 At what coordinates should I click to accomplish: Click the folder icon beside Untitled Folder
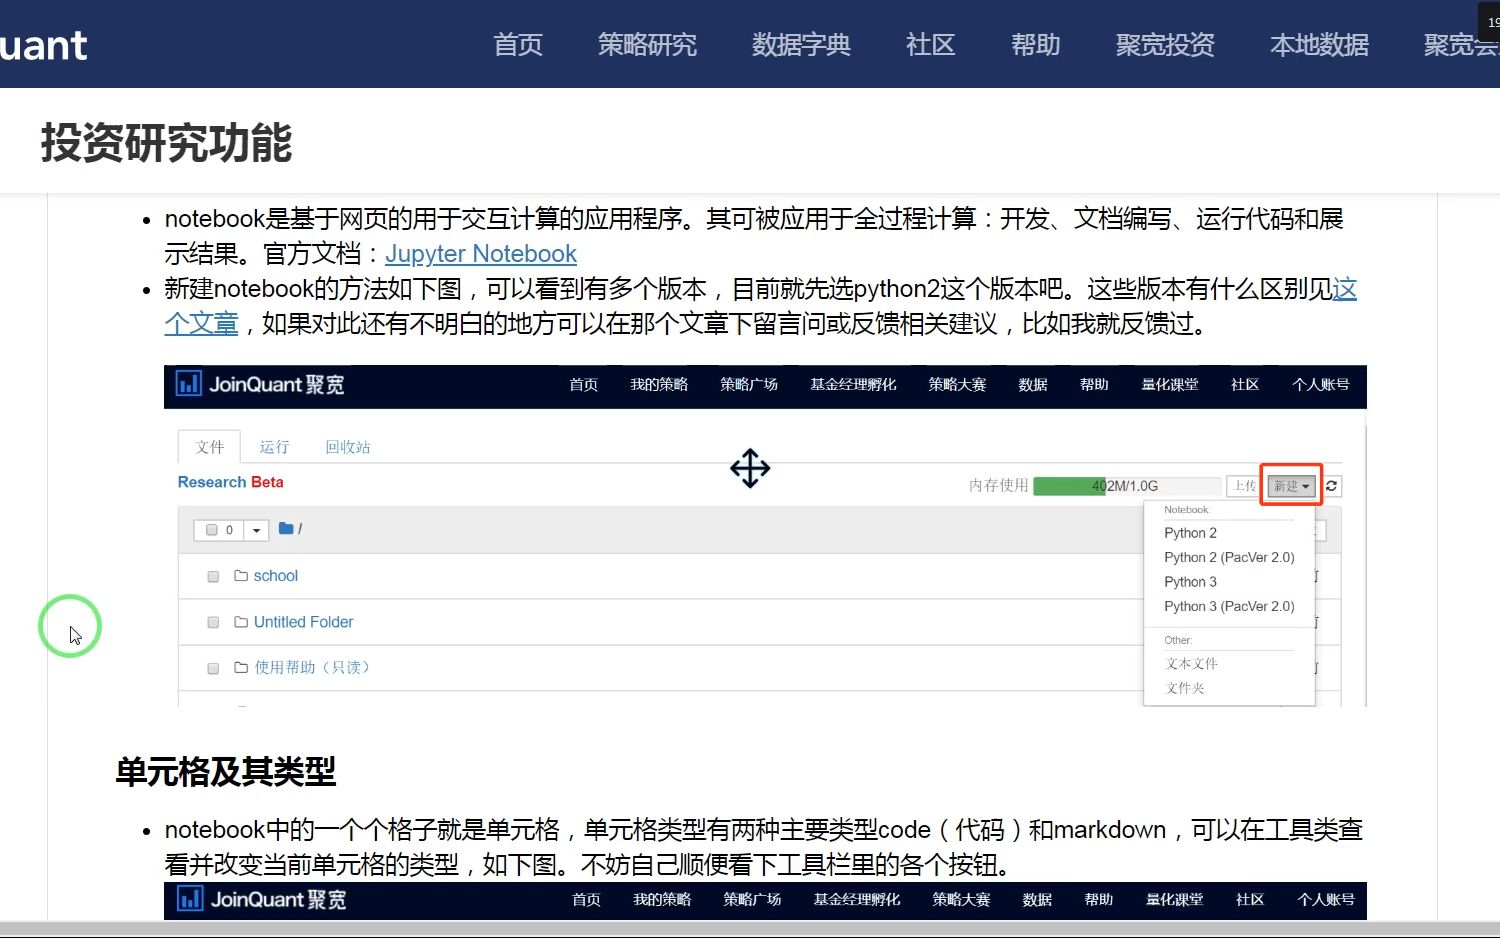pyautogui.click(x=241, y=622)
